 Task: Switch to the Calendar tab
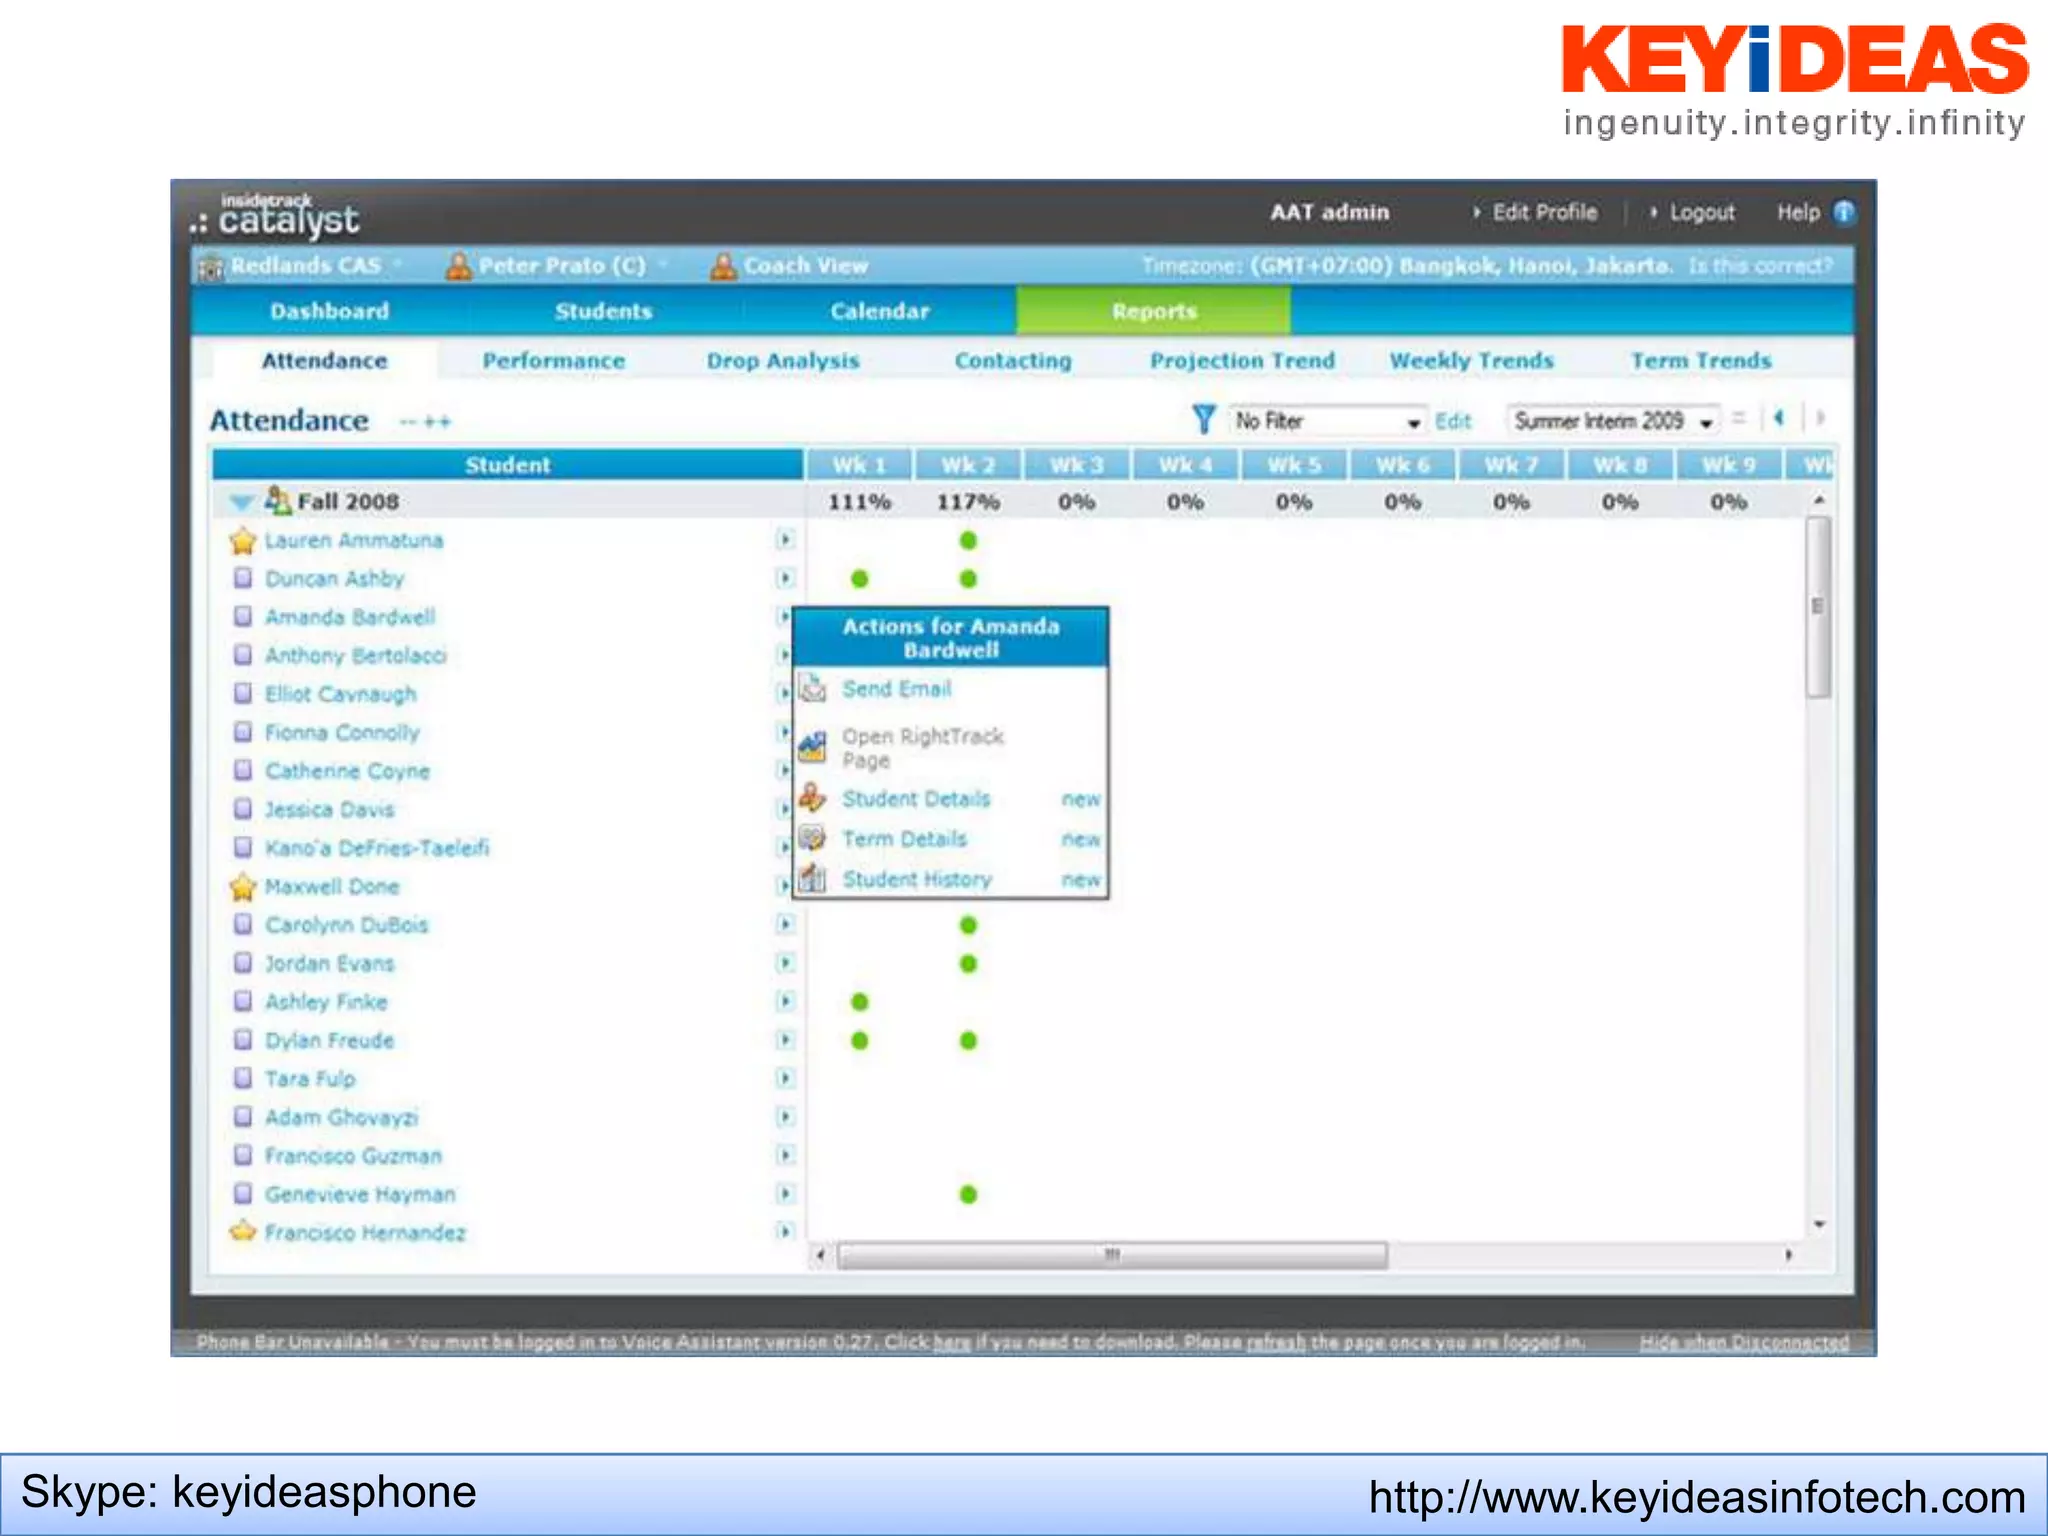[x=879, y=311]
